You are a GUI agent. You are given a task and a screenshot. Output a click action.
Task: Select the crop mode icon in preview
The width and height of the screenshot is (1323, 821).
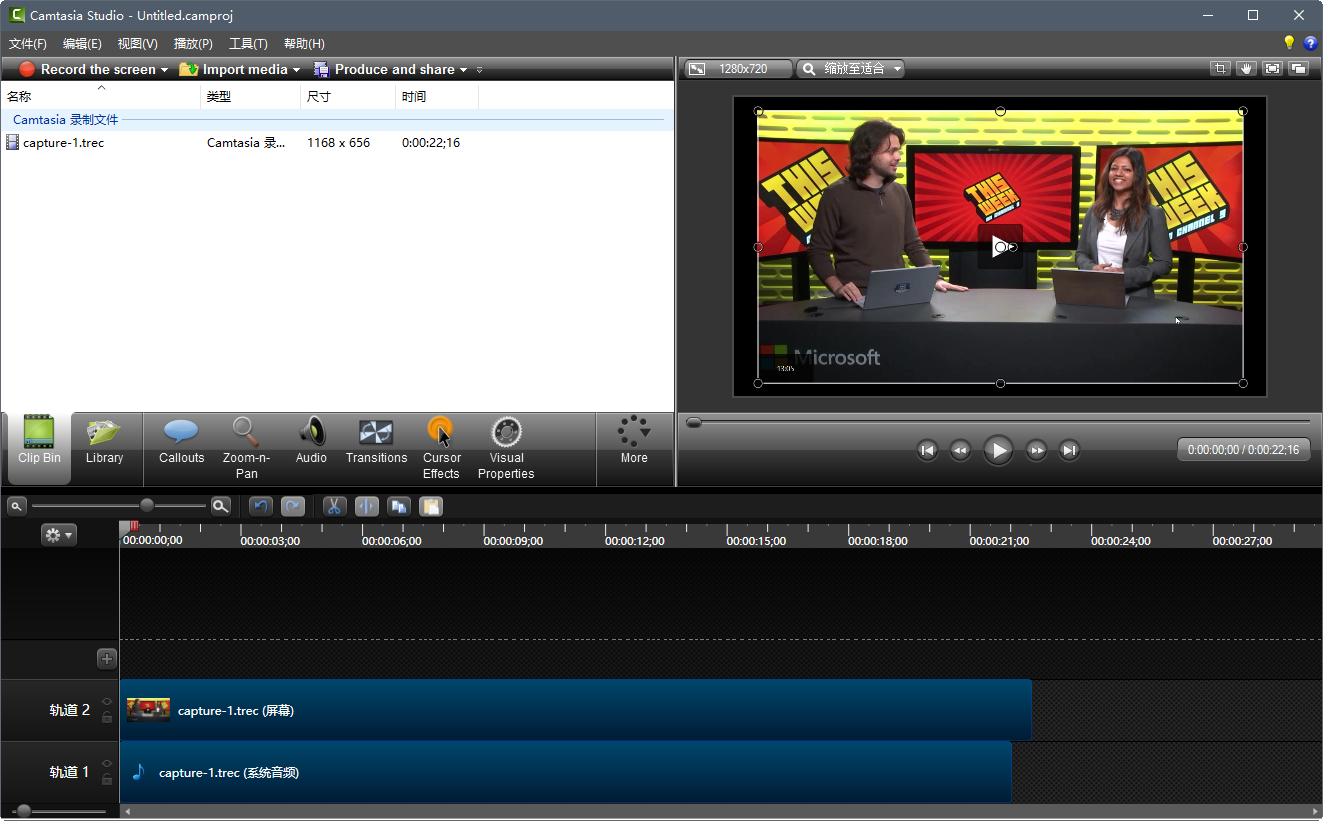tap(1219, 68)
